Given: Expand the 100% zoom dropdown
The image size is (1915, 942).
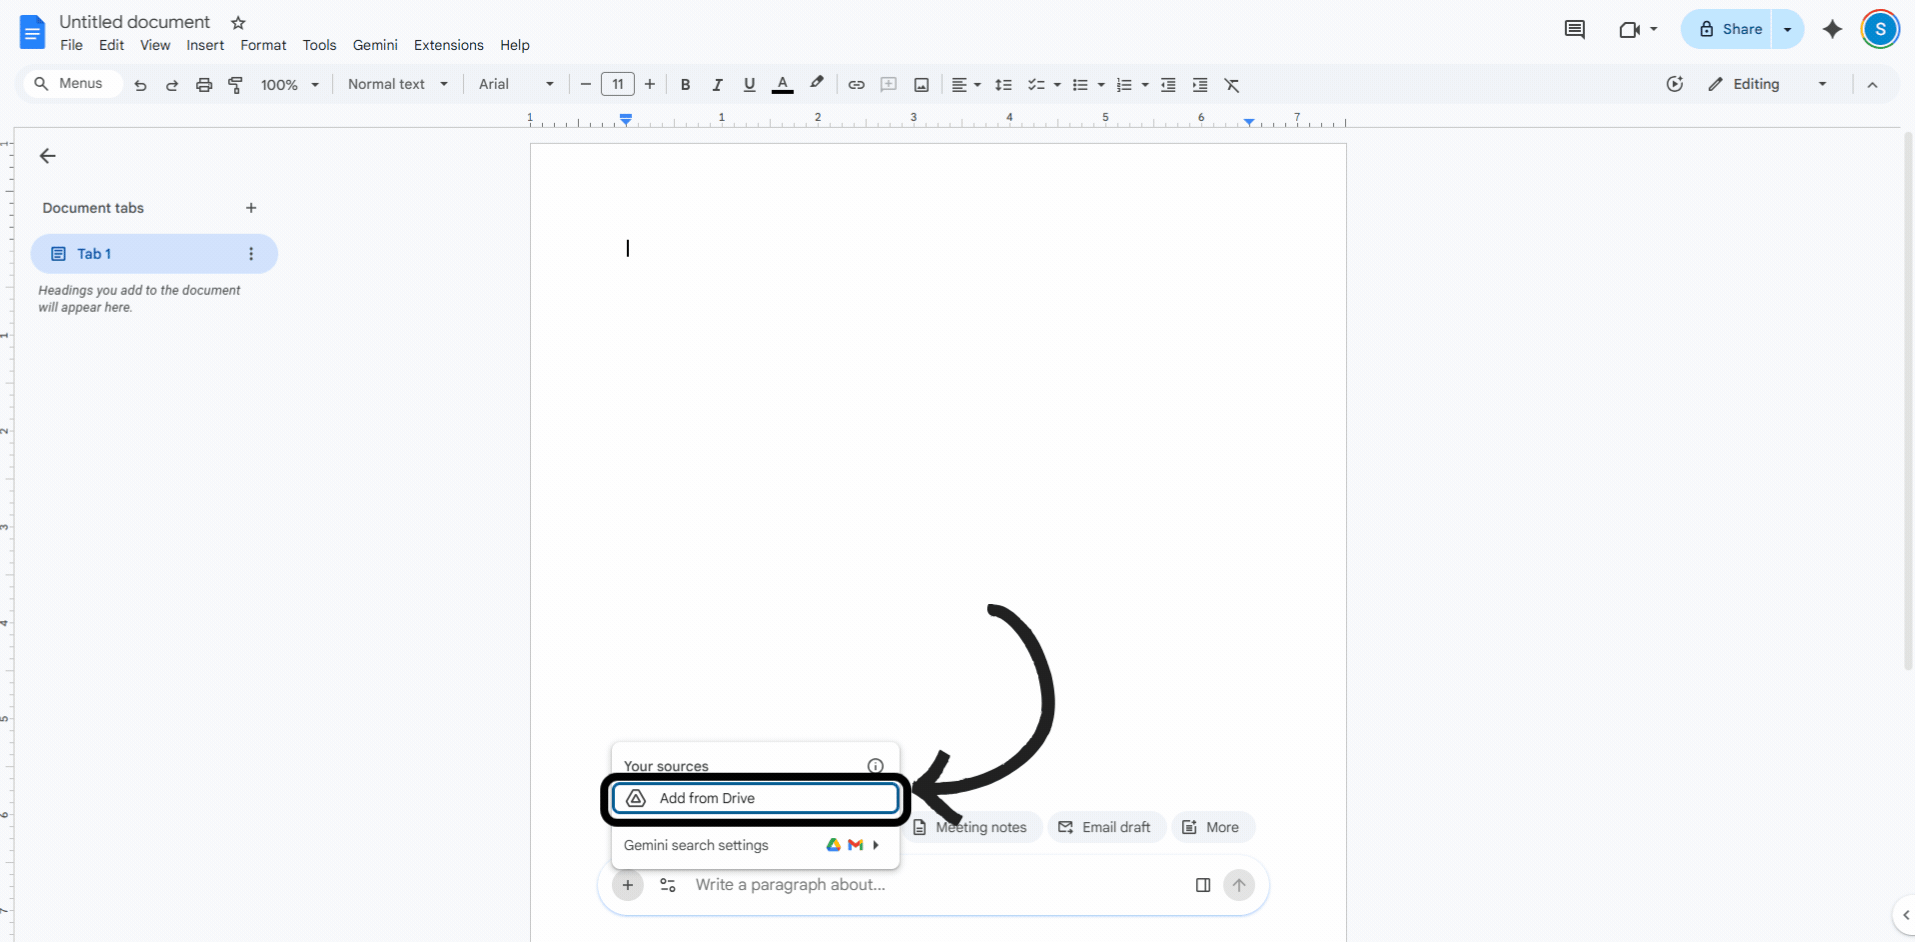Looking at the screenshot, I should (289, 85).
